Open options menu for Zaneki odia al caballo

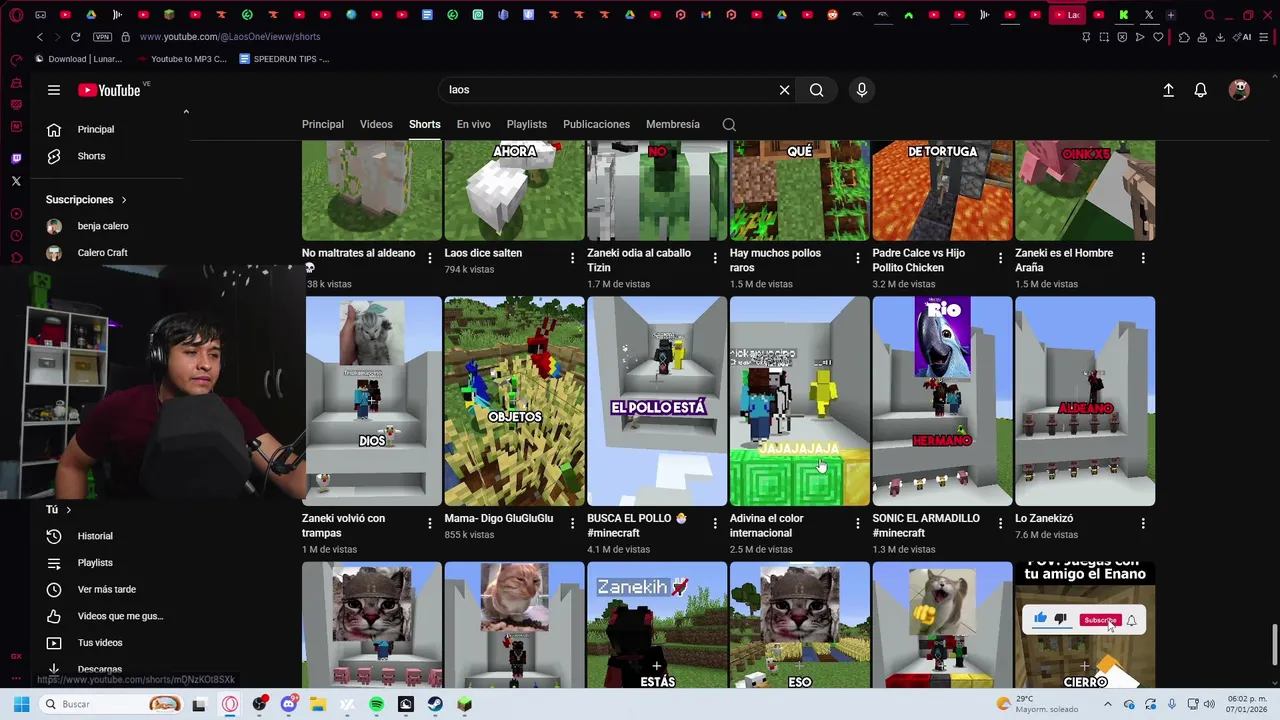(x=715, y=258)
